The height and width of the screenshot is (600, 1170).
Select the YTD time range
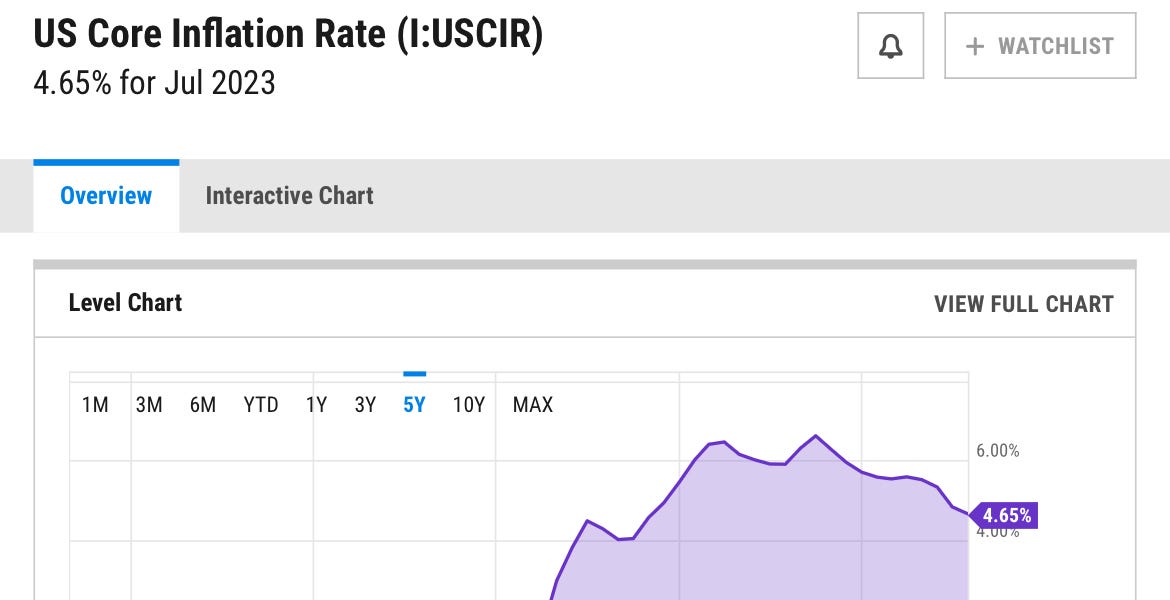pyautogui.click(x=260, y=405)
